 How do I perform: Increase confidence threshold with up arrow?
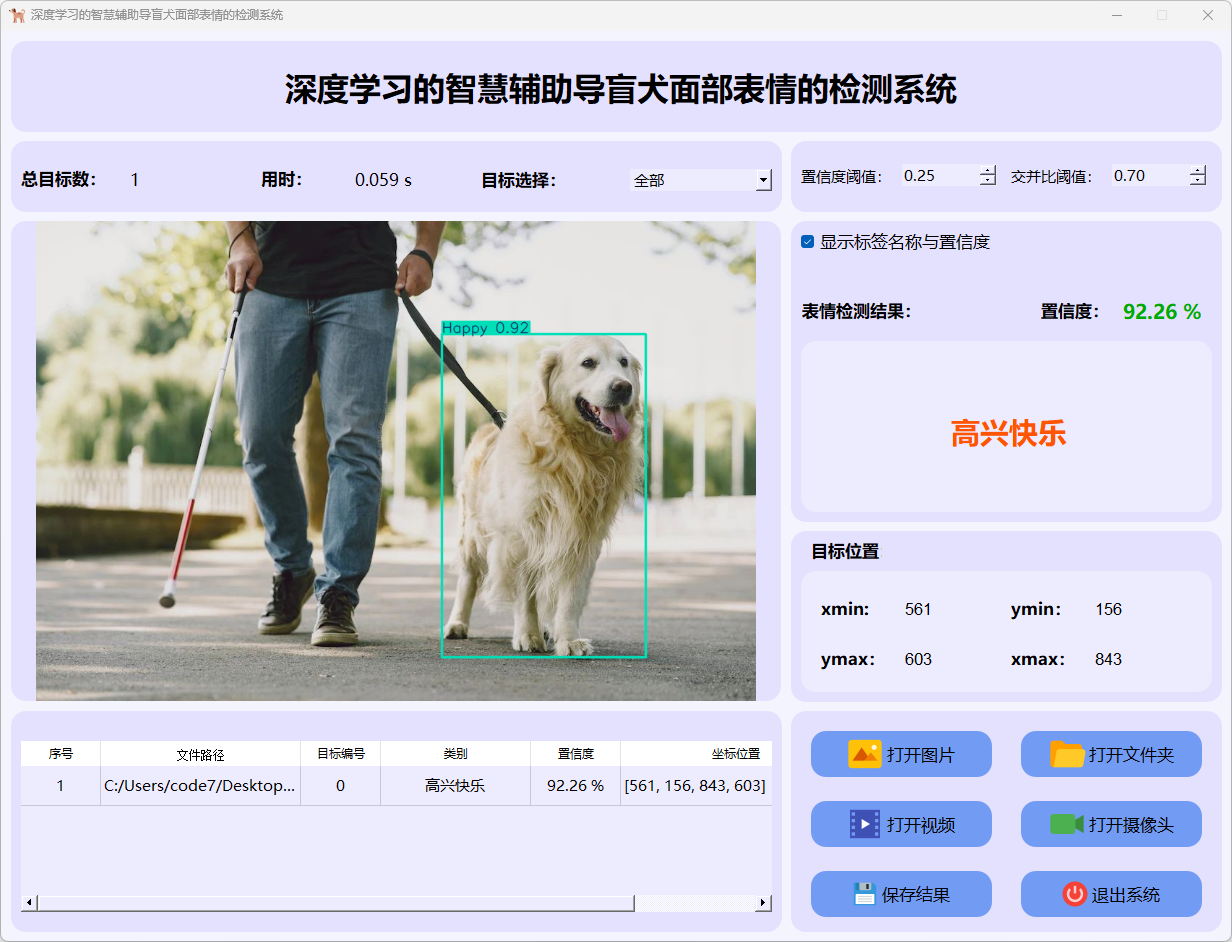coord(988,171)
